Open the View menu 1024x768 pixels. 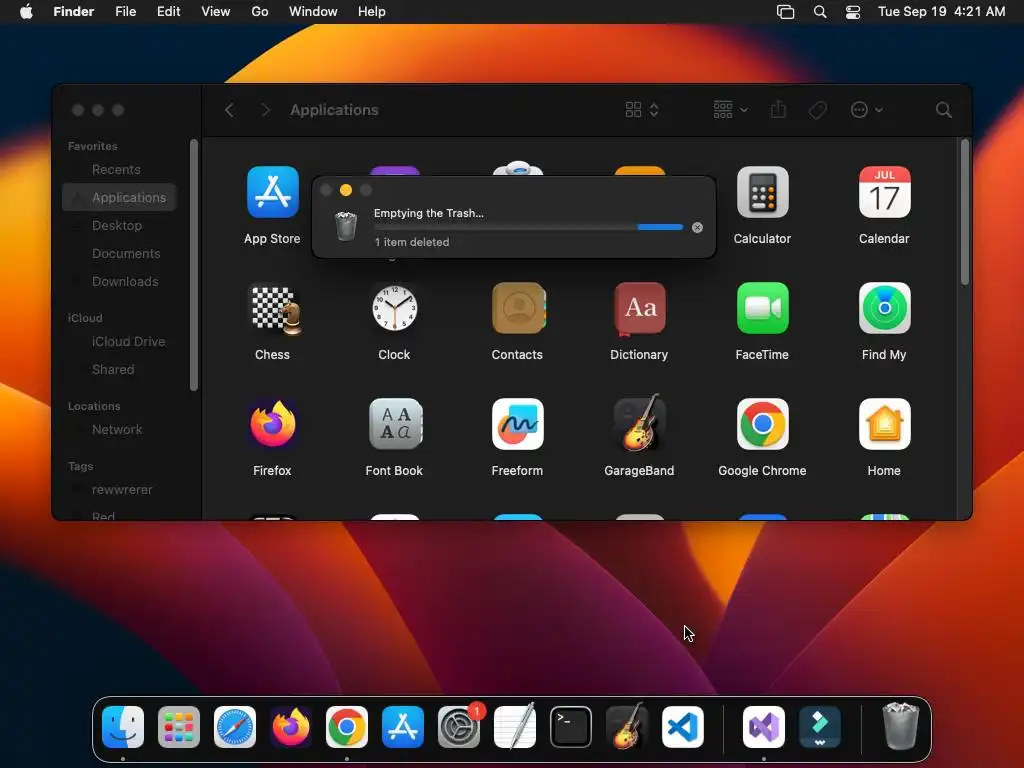tap(216, 12)
